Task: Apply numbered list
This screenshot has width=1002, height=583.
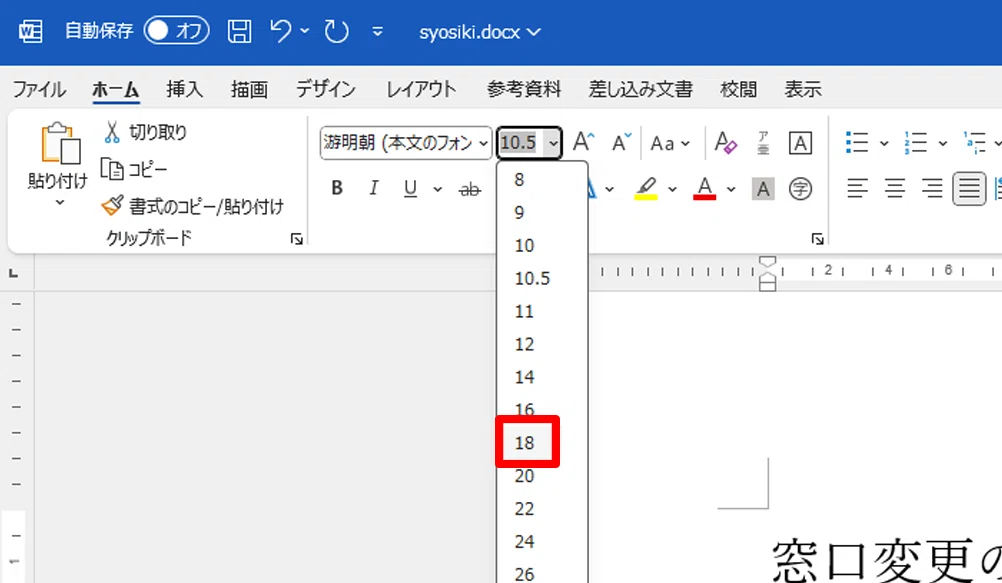Action: pos(916,143)
